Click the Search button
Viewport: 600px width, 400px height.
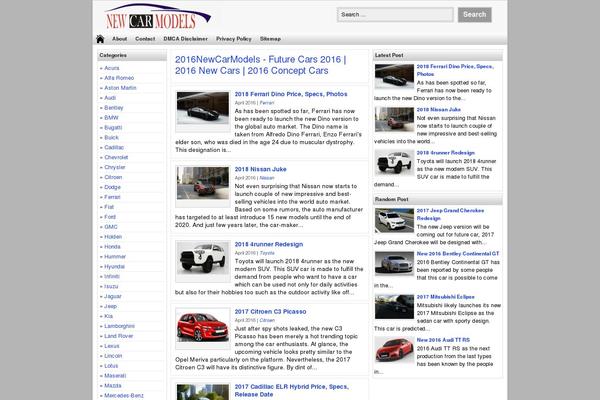[x=474, y=15]
